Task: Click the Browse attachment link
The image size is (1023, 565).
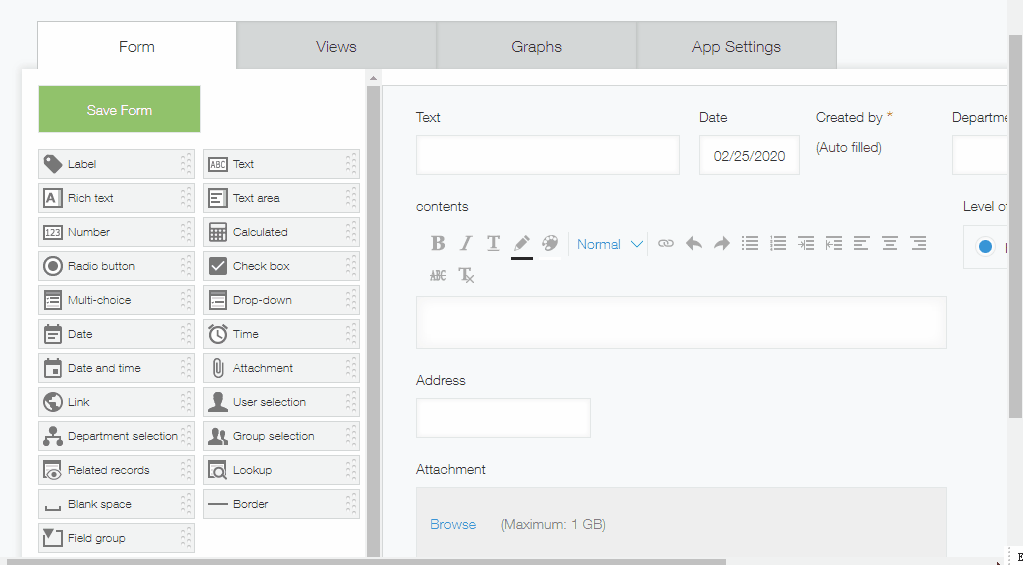Action: (x=453, y=525)
